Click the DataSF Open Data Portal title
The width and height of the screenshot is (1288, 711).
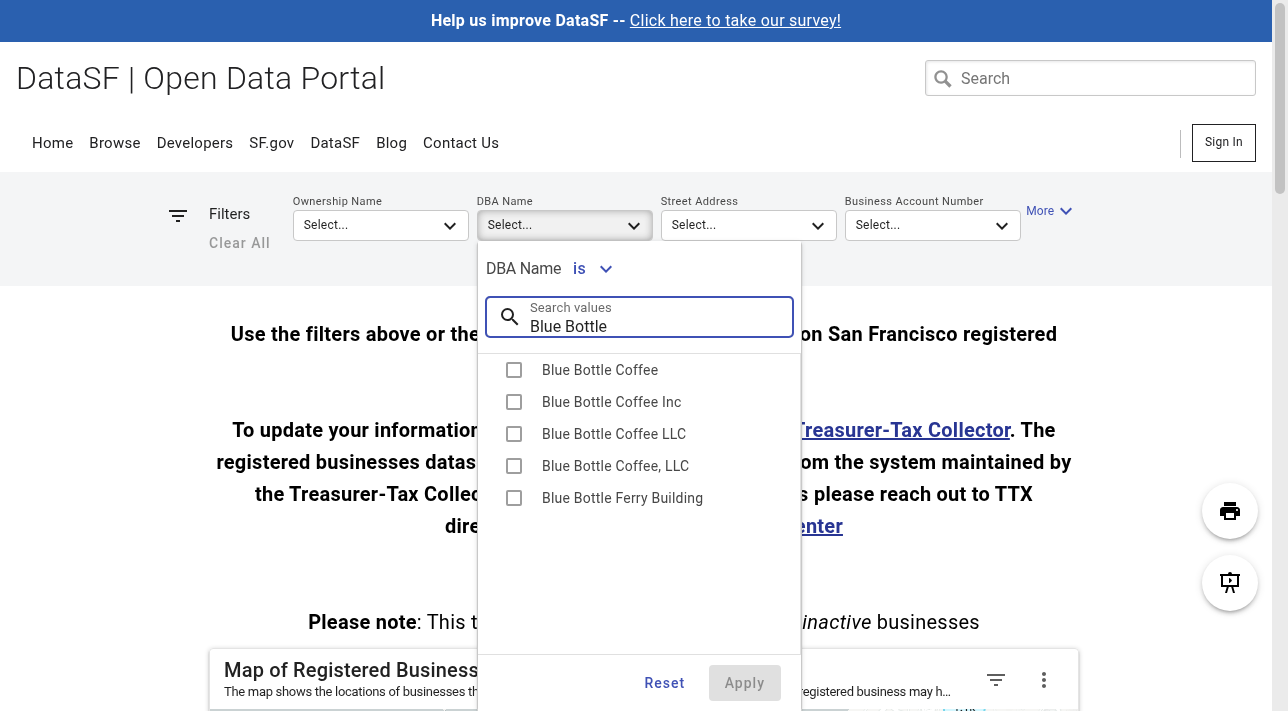pos(201,79)
